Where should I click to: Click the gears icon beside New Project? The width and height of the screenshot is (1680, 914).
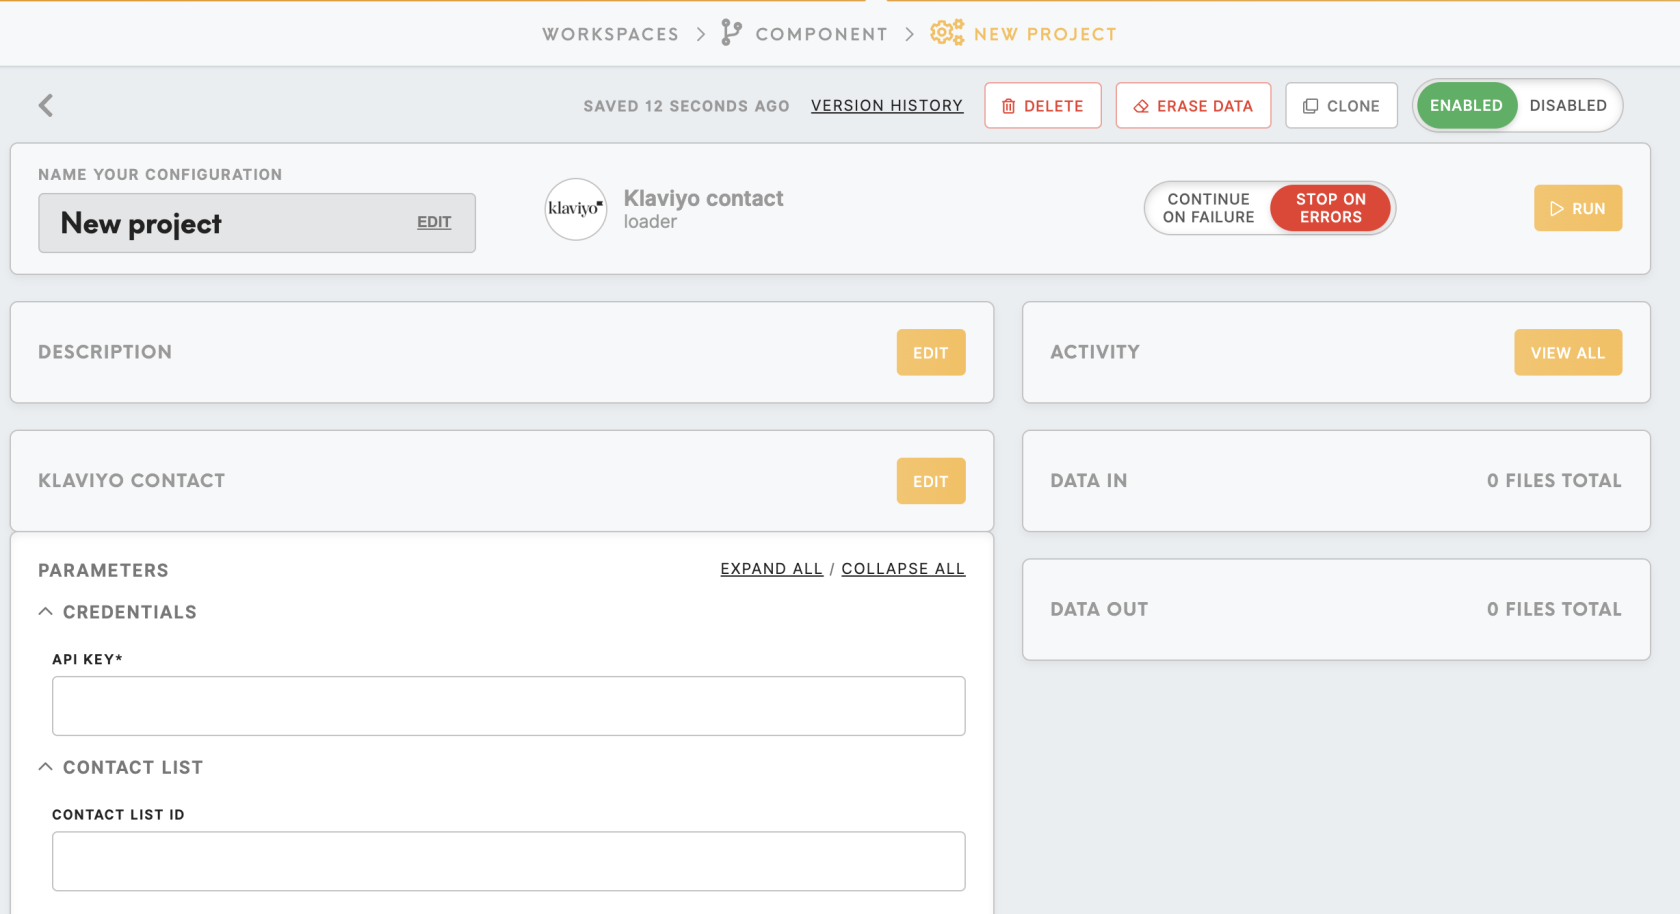(947, 33)
